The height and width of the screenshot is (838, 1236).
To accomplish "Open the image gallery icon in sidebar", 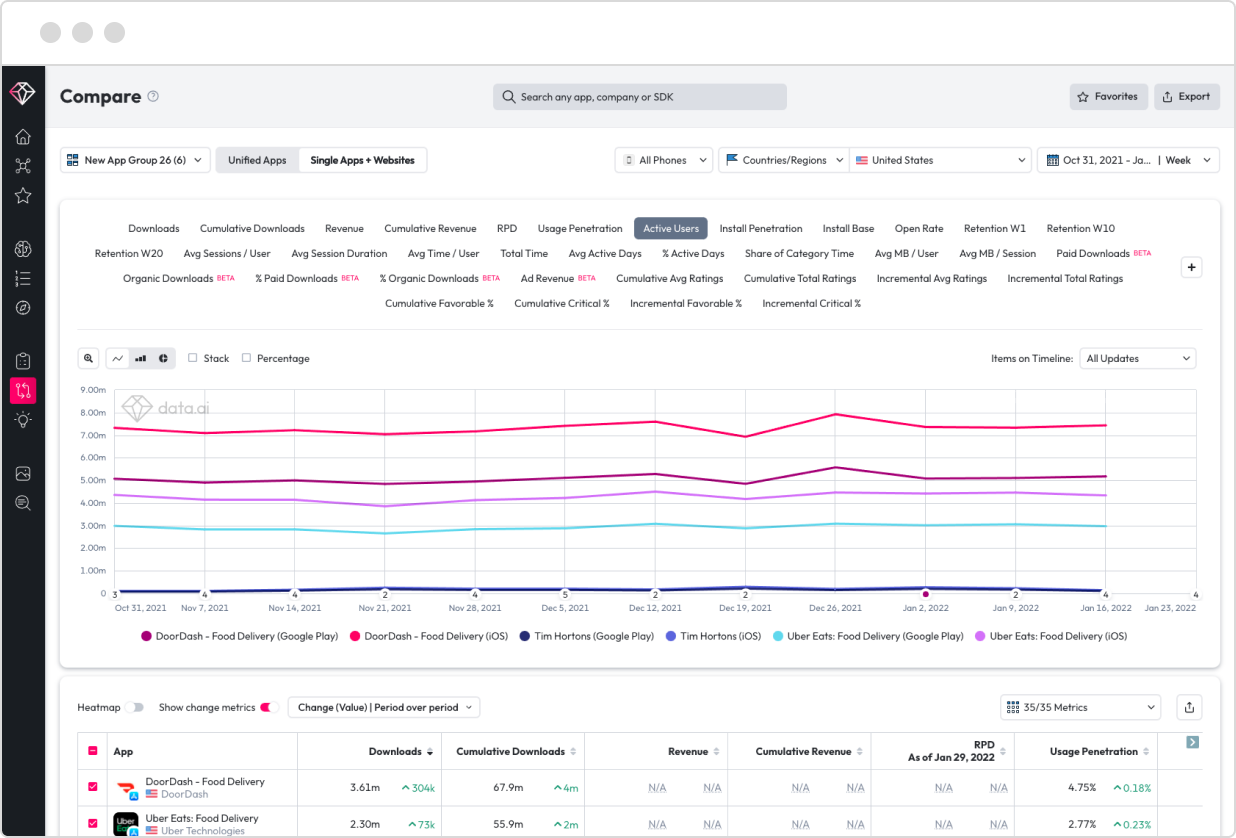I will (x=22, y=473).
